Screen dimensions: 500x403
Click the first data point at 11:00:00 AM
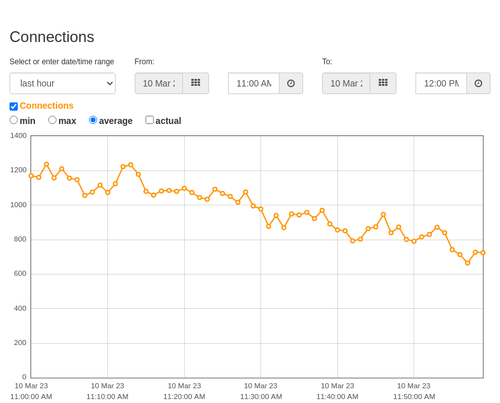coord(31,176)
